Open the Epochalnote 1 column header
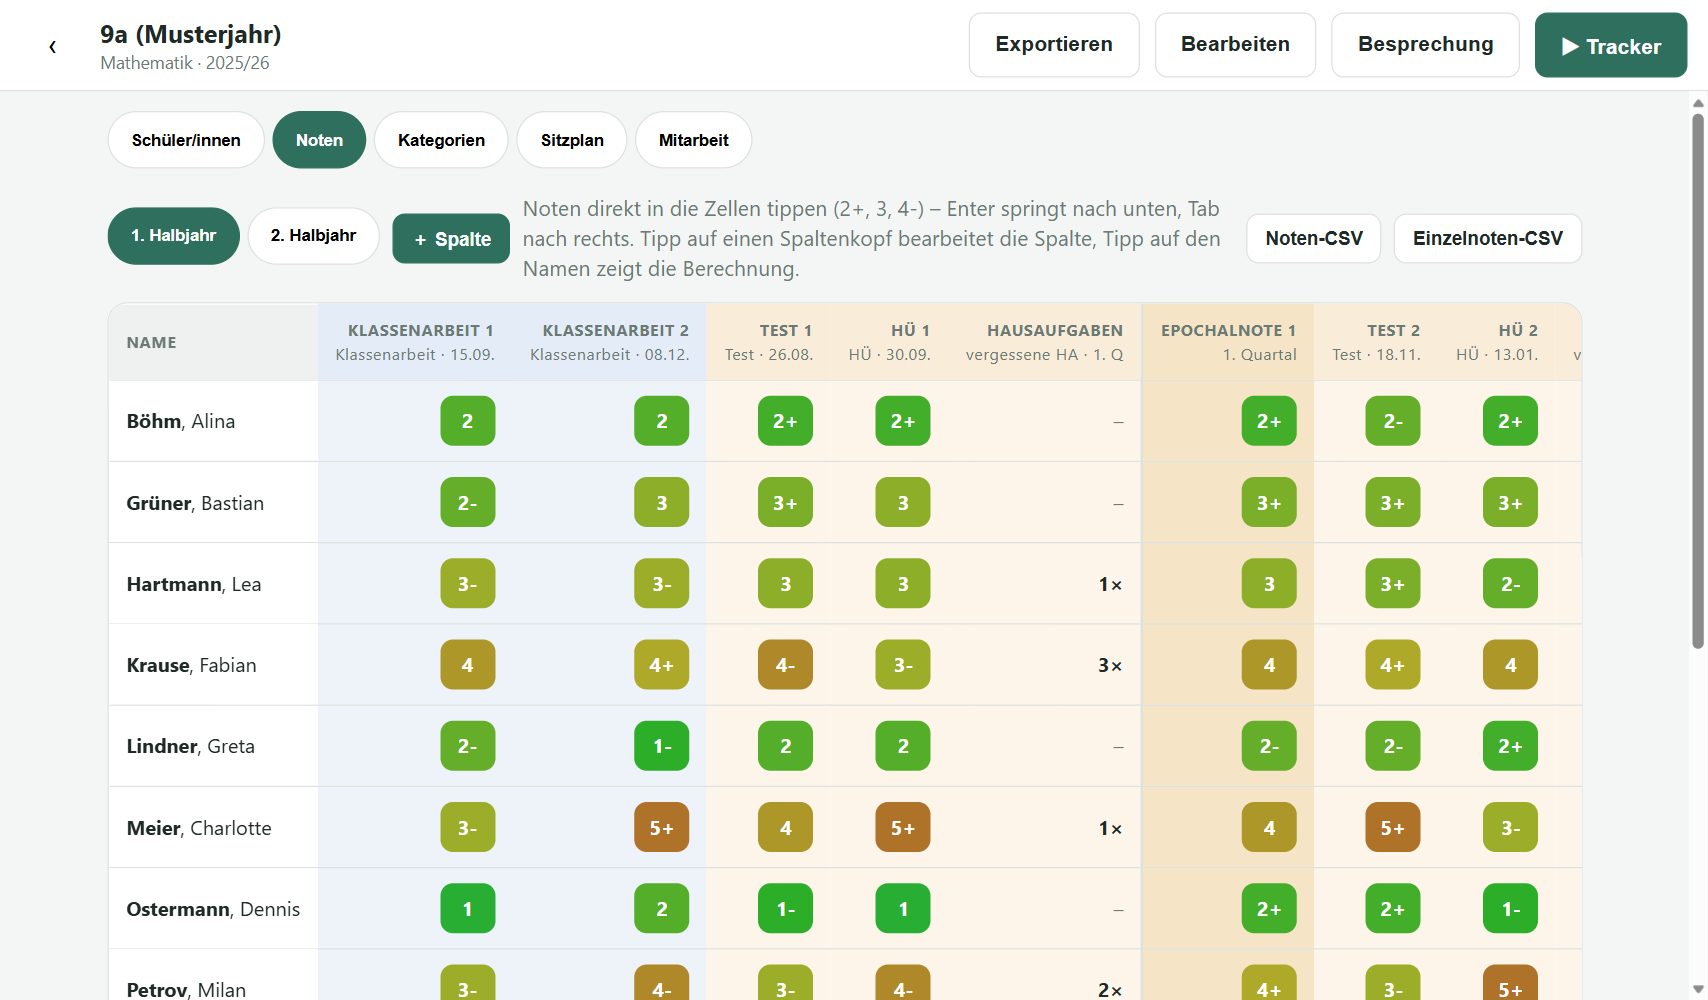The width and height of the screenshot is (1708, 1000). (x=1228, y=342)
